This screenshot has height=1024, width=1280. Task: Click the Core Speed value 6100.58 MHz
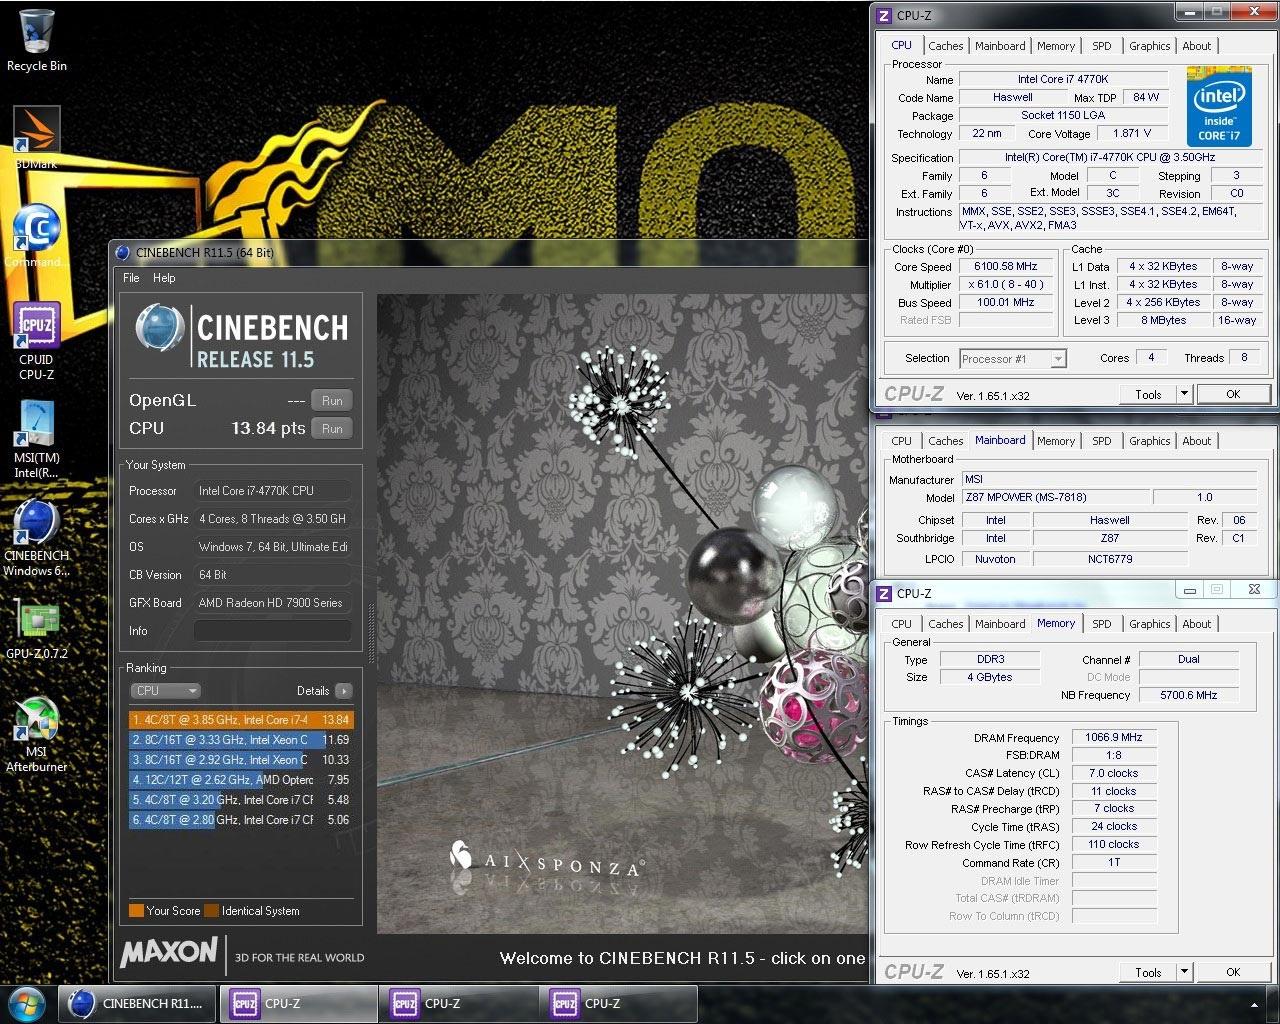click(x=1005, y=267)
